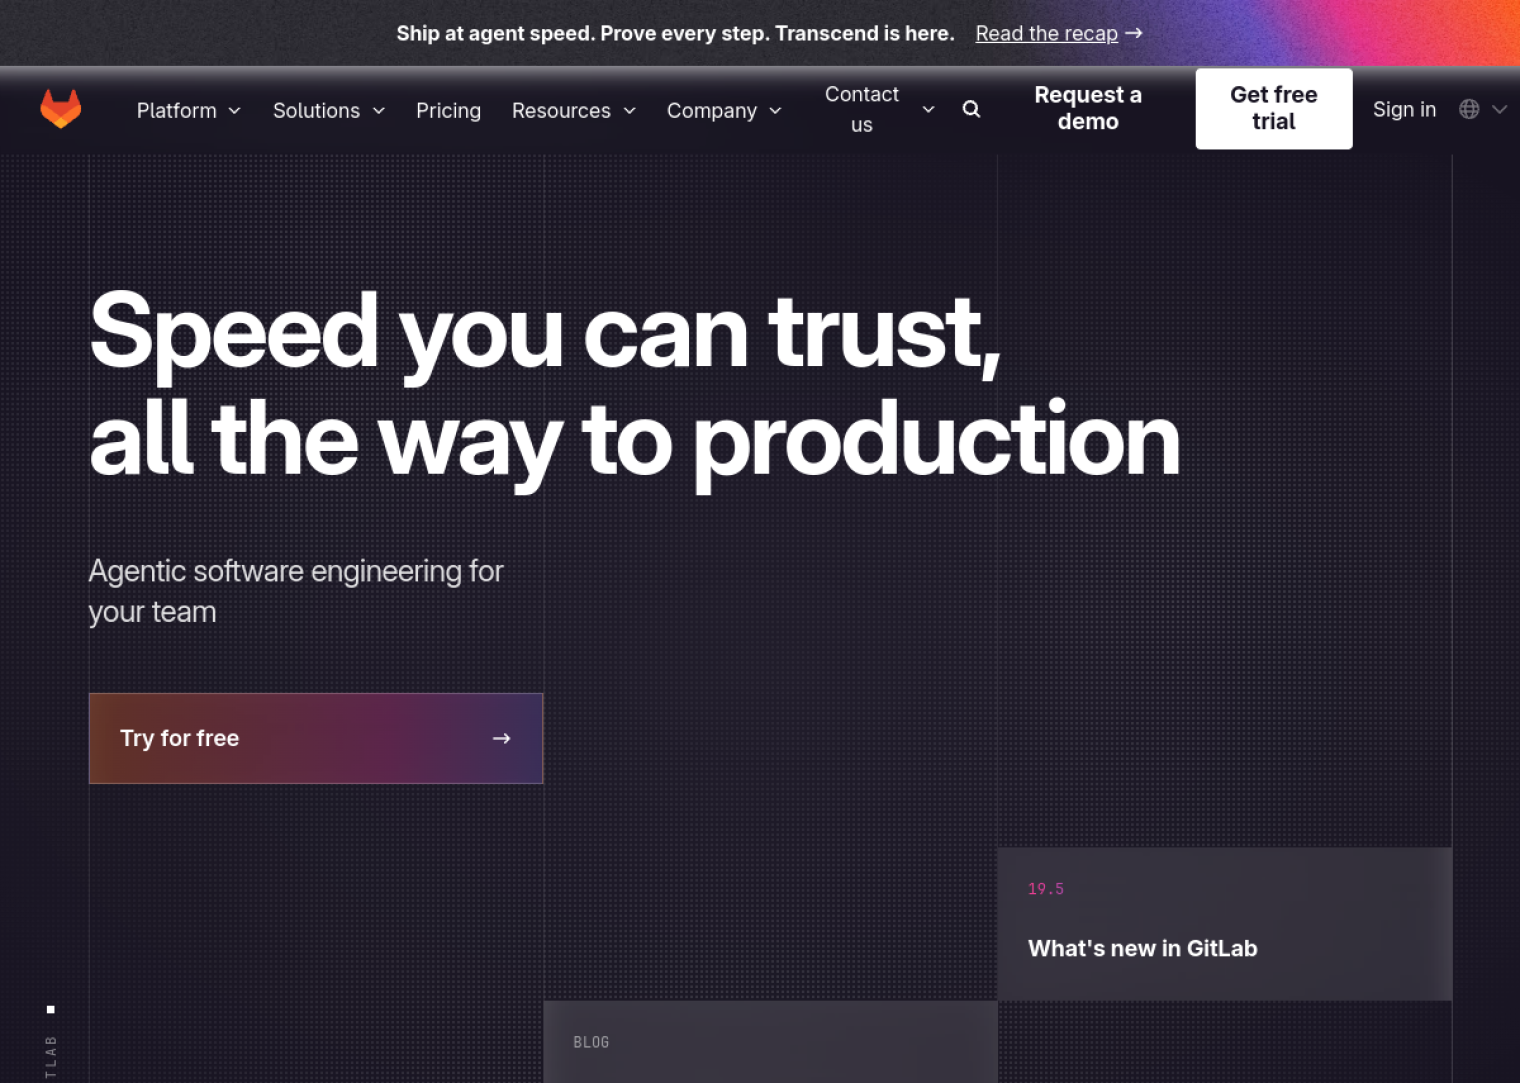Click Get free trial button
1520x1083 pixels.
1274,108
